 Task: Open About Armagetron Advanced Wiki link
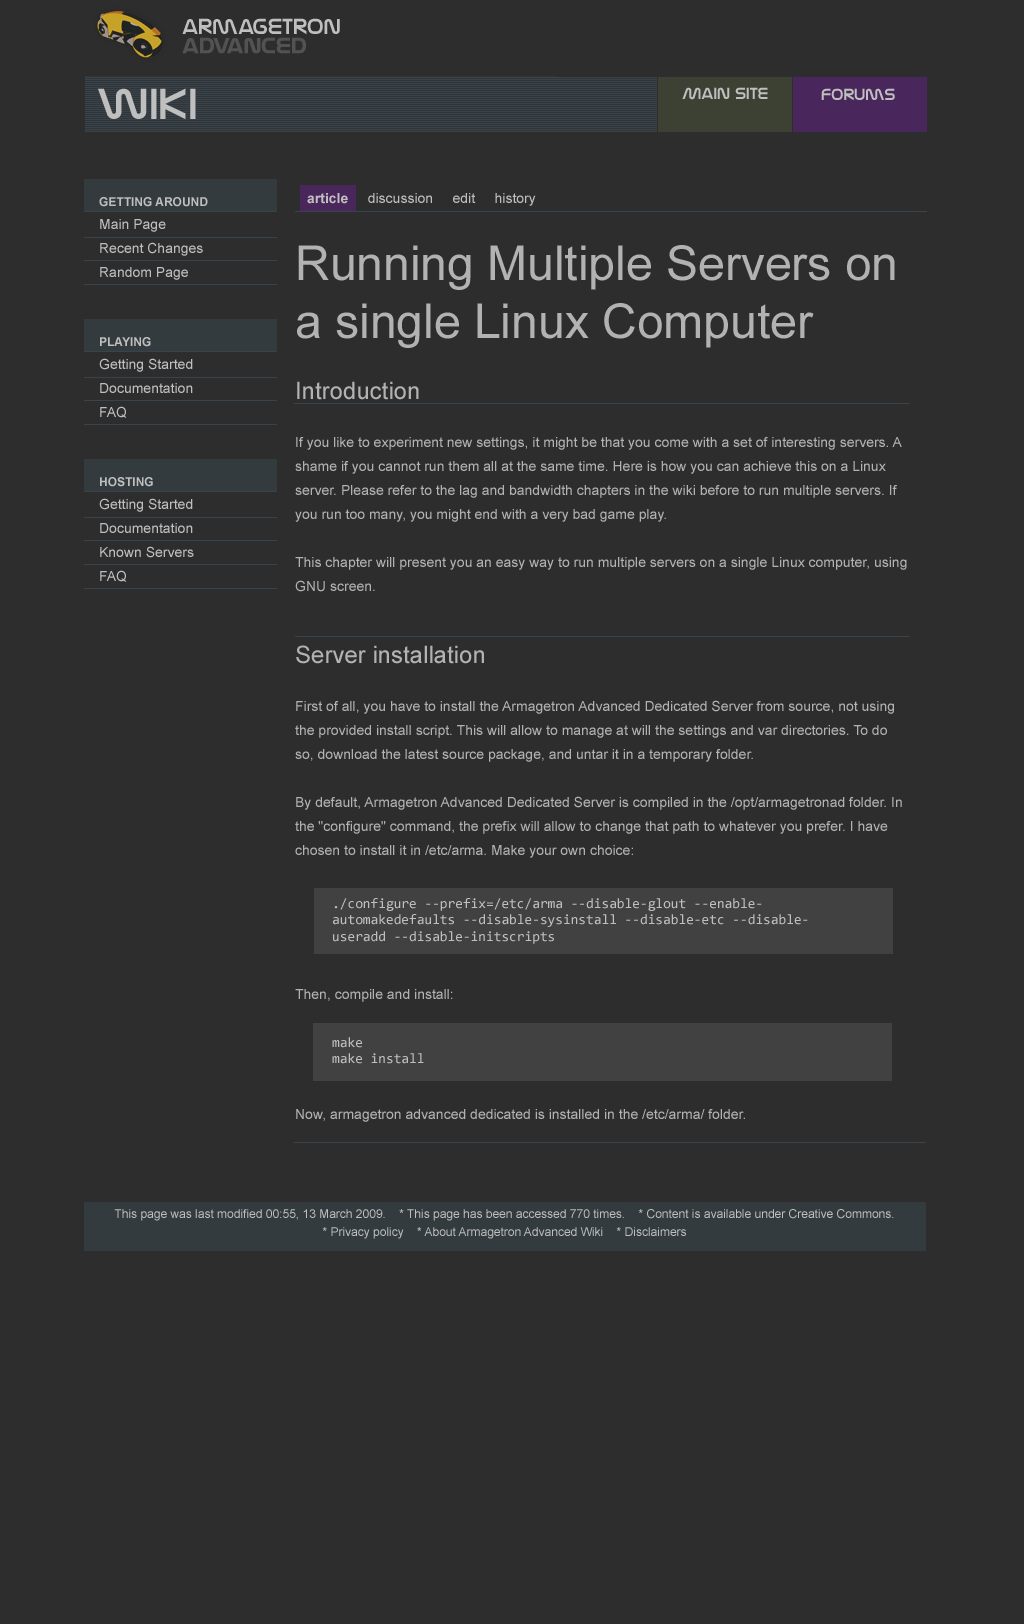[513, 1232]
